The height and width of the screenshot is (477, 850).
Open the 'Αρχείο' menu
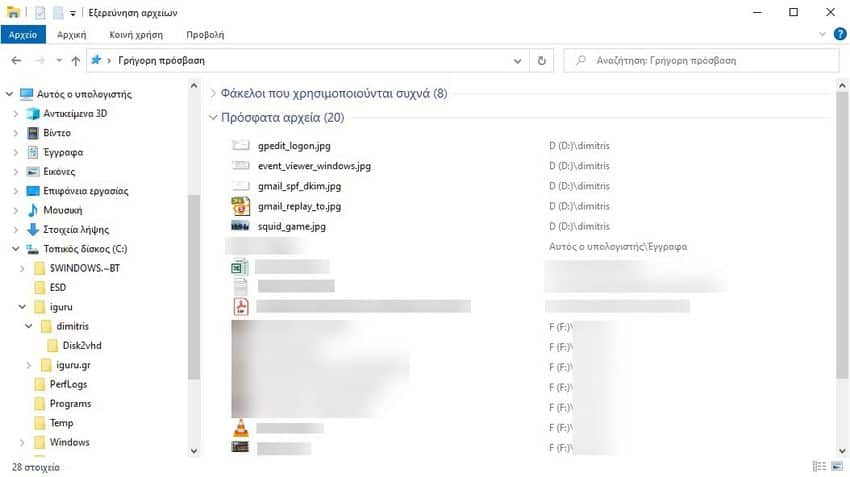[22, 34]
